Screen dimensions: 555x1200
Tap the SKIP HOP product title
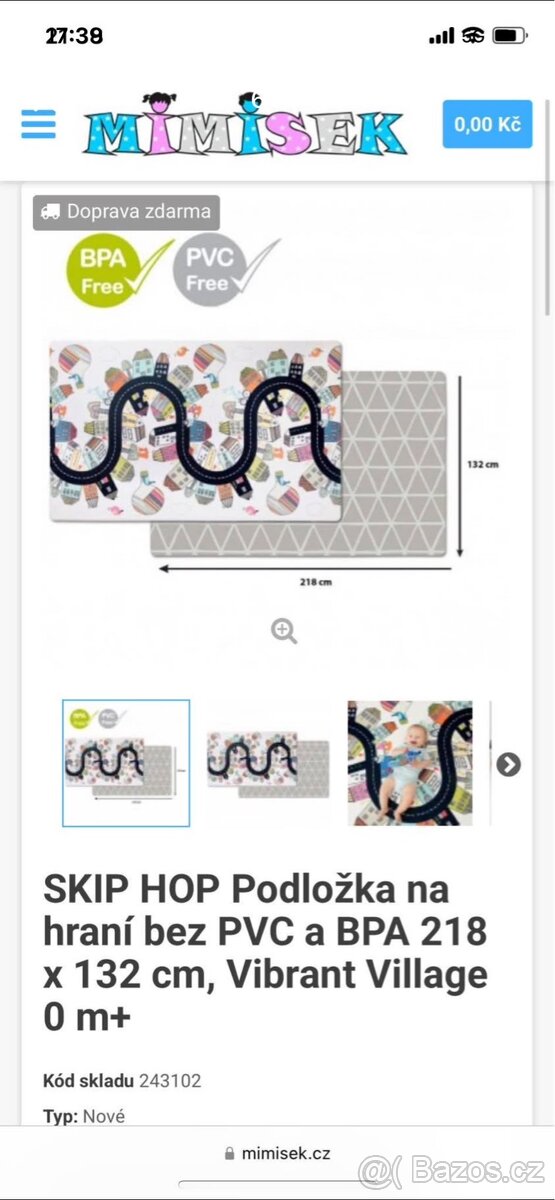(x=265, y=938)
